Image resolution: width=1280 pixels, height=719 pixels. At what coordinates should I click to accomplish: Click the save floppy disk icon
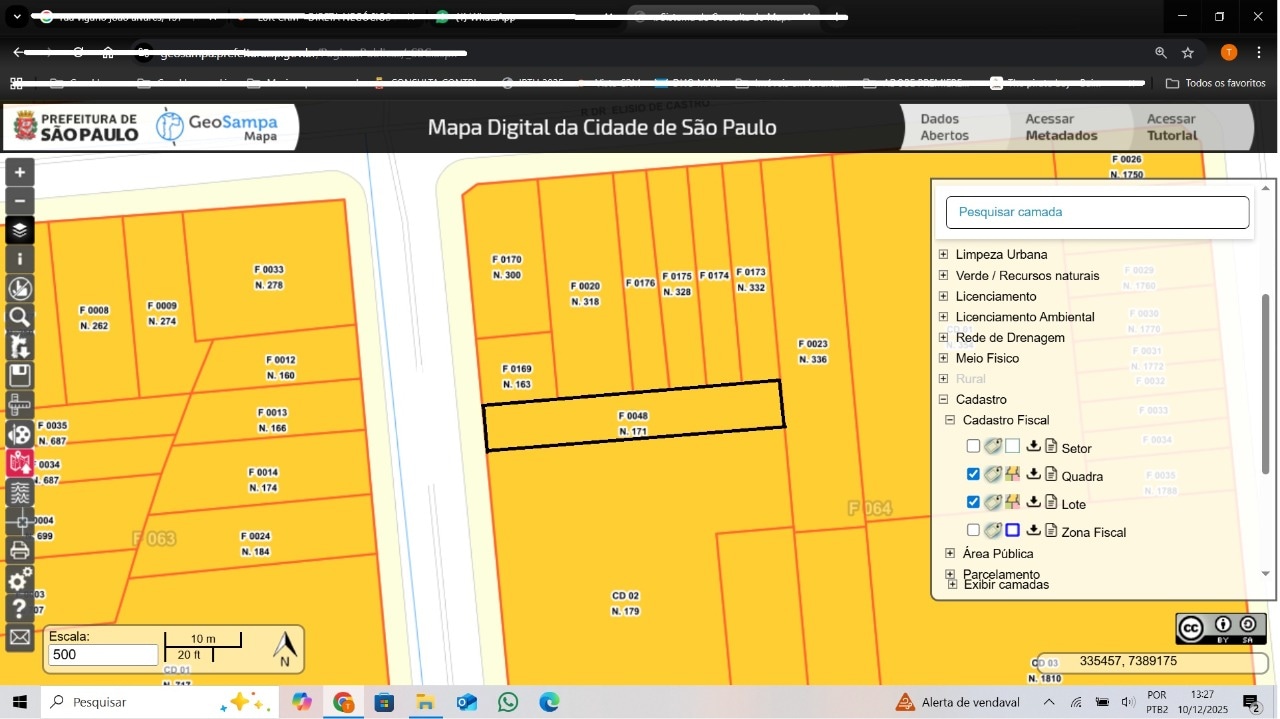(x=19, y=376)
